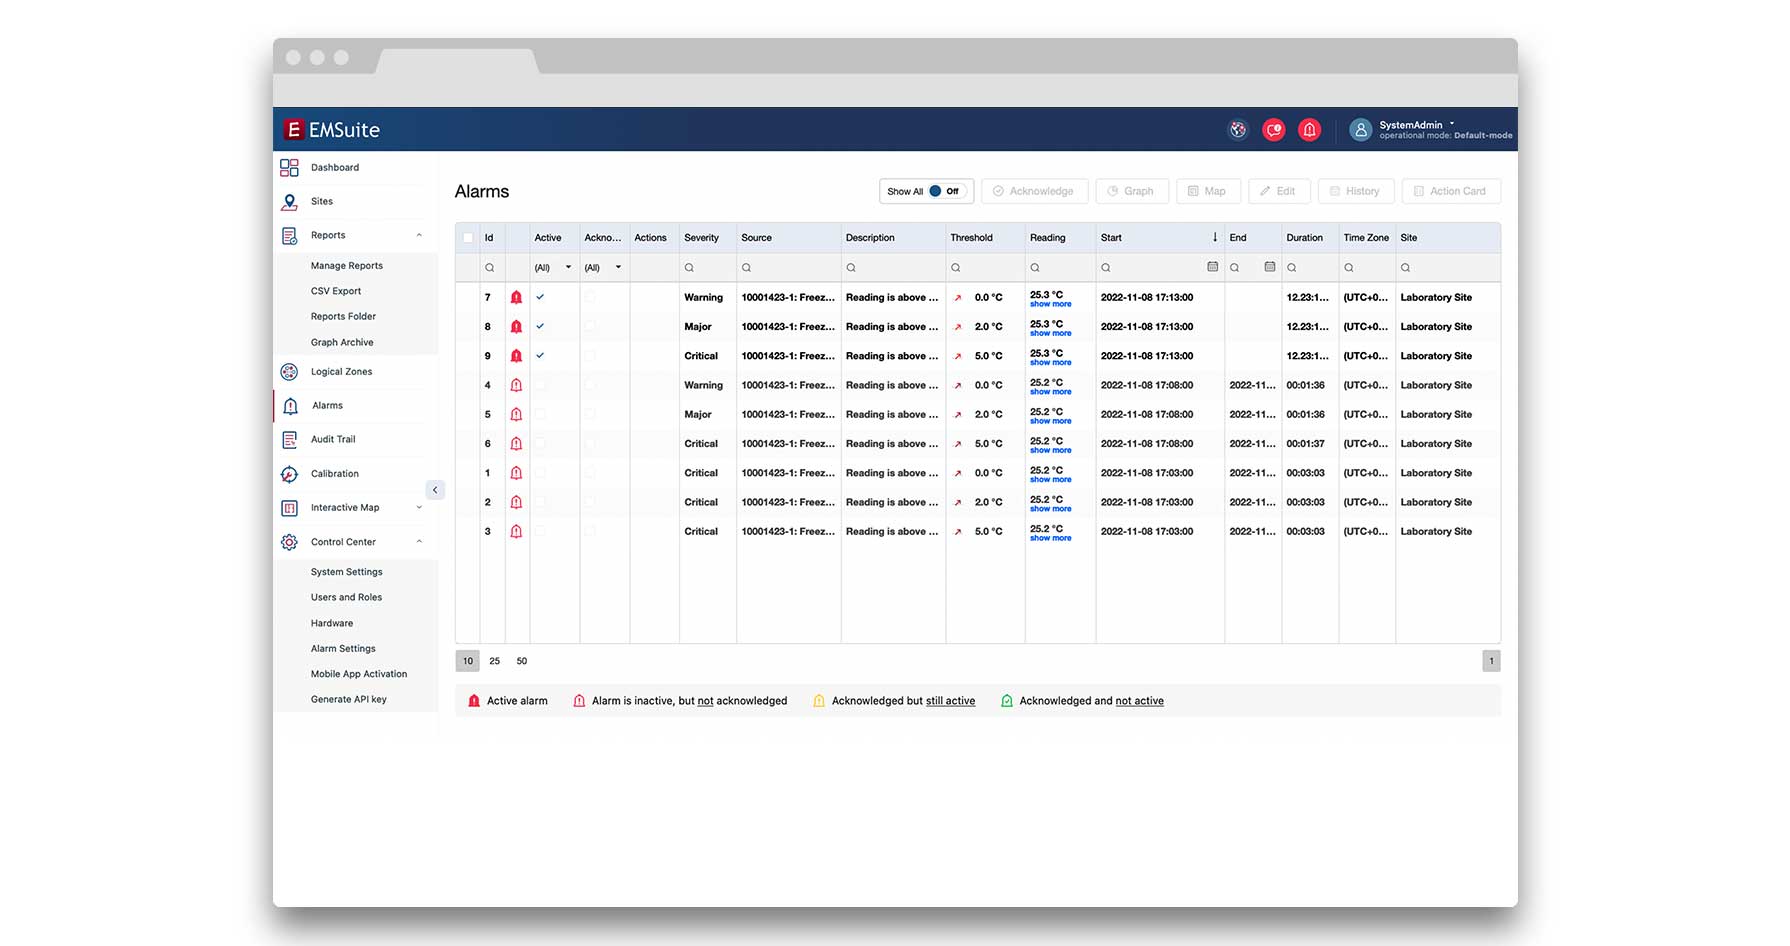Click the EMSuite logo
The height and width of the screenshot is (946, 1790).
pyautogui.click(x=332, y=130)
